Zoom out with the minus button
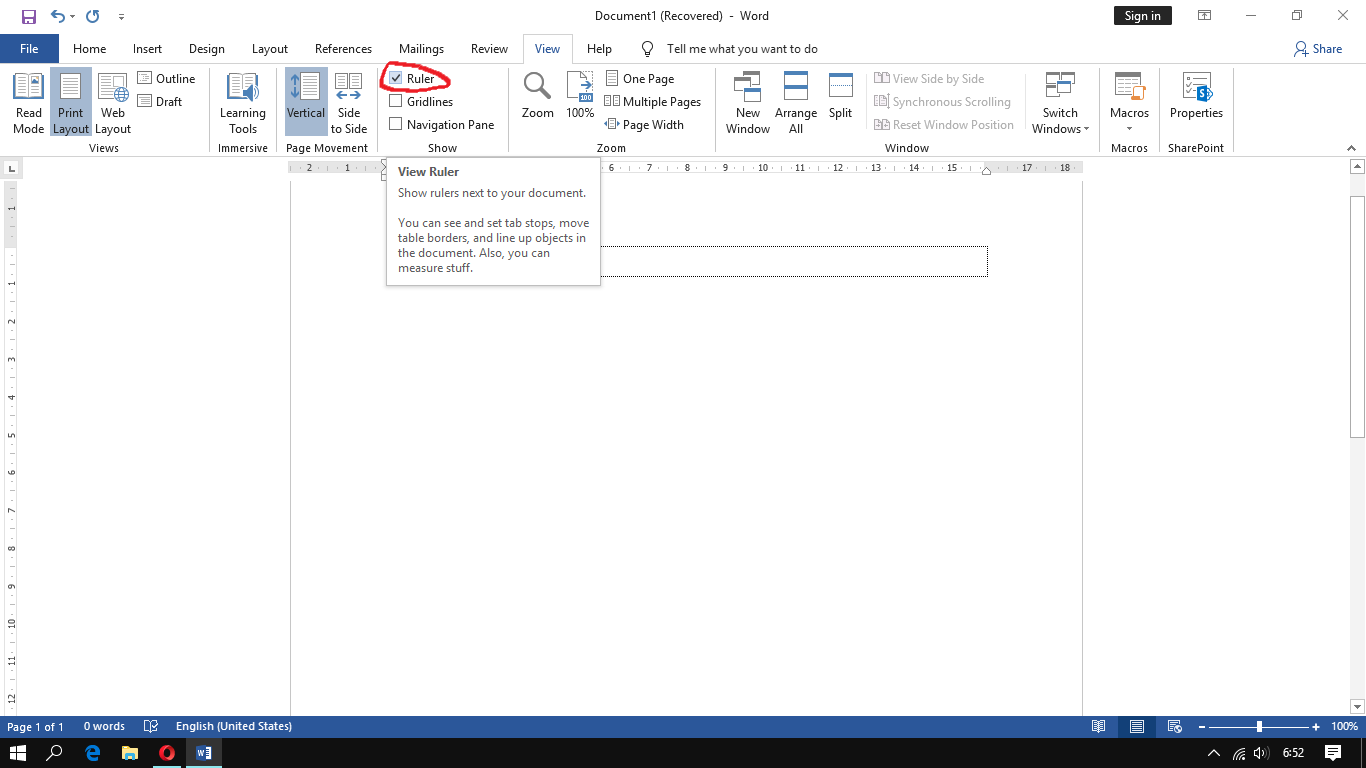Viewport: 1366px width, 768px height. 1202,727
